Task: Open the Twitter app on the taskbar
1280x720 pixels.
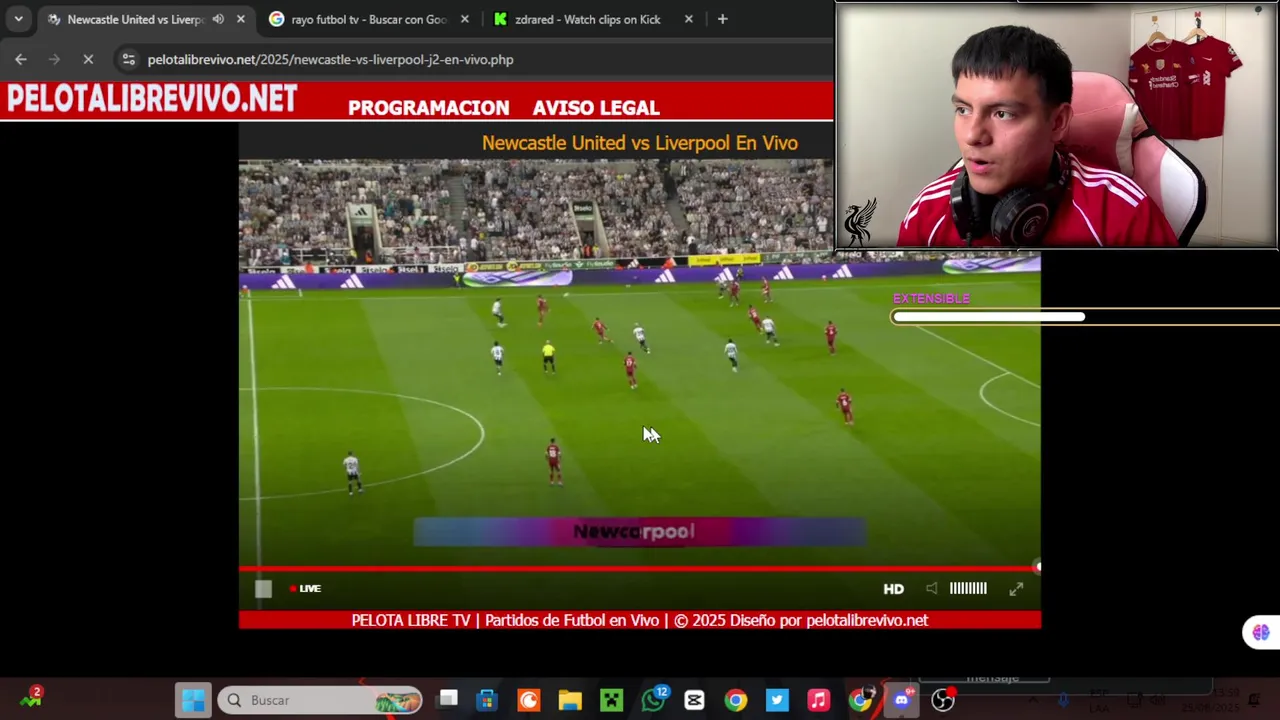Action: pyautogui.click(x=777, y=700)
